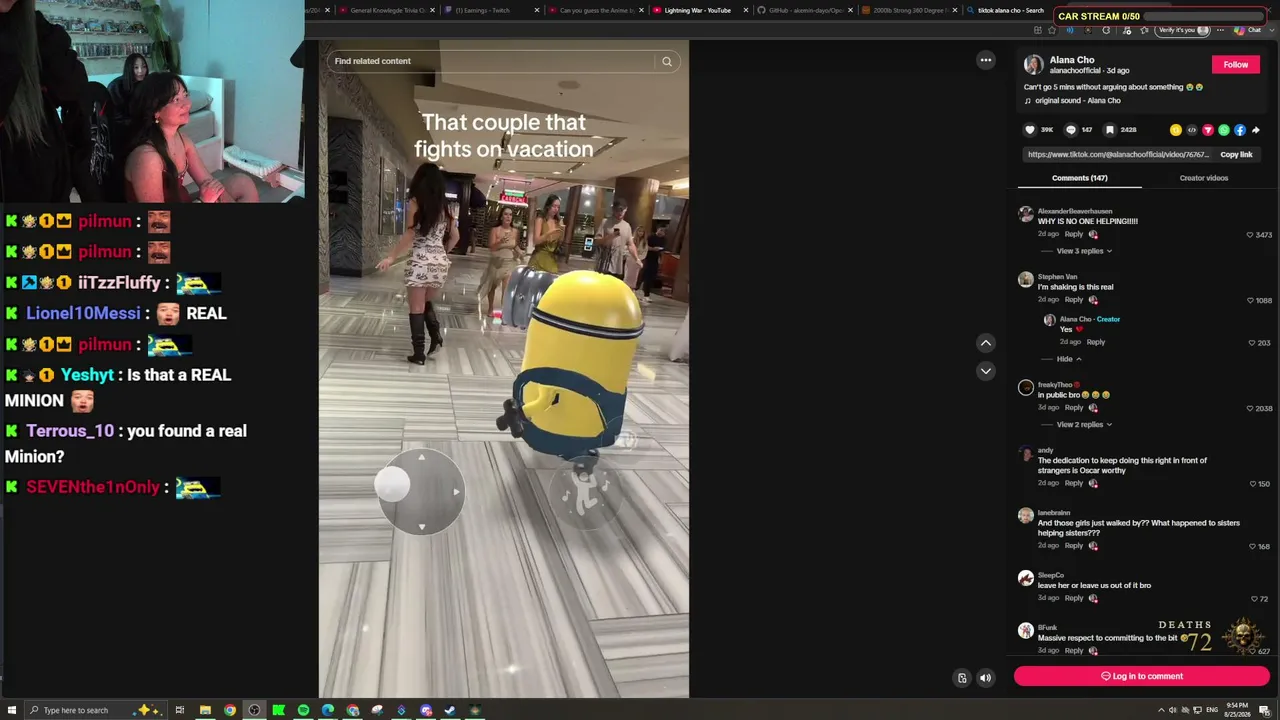Click the yellow coin share icon
The width and height of the screenshot is (1280, 720).
pyautogui.click(x=1176, y=130)
